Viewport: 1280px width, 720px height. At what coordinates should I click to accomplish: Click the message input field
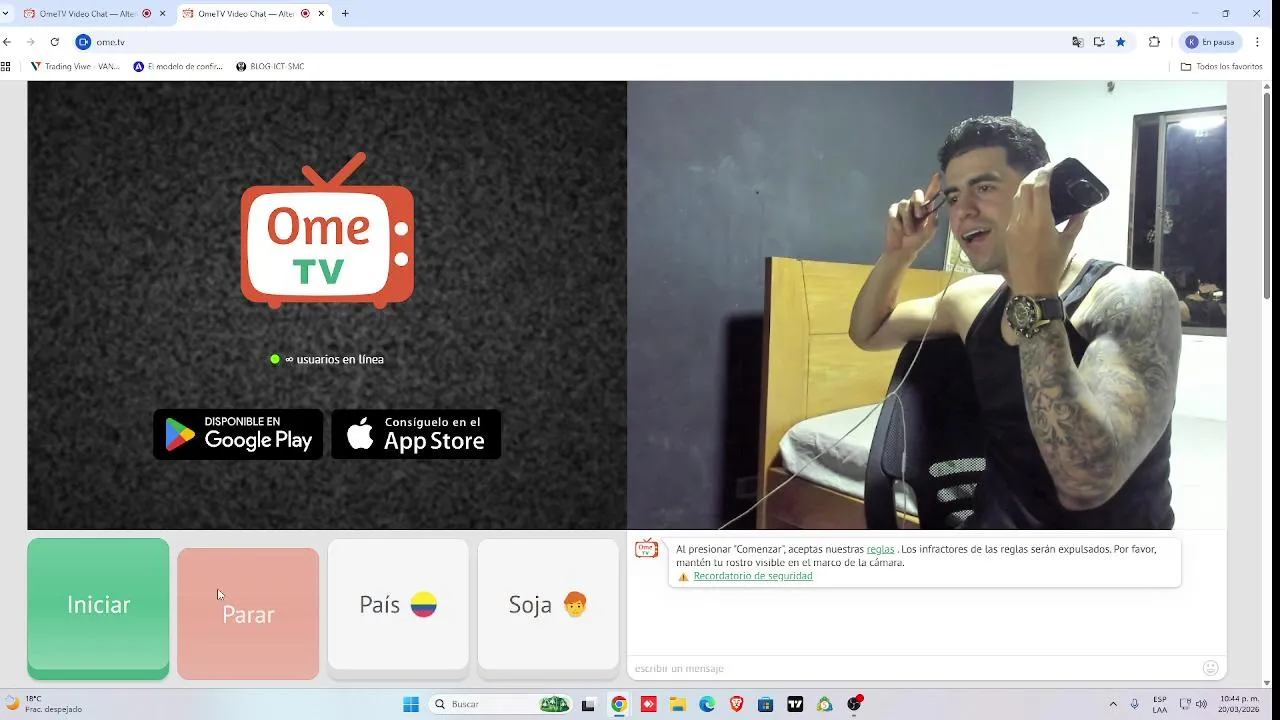[x=915, y=668]
